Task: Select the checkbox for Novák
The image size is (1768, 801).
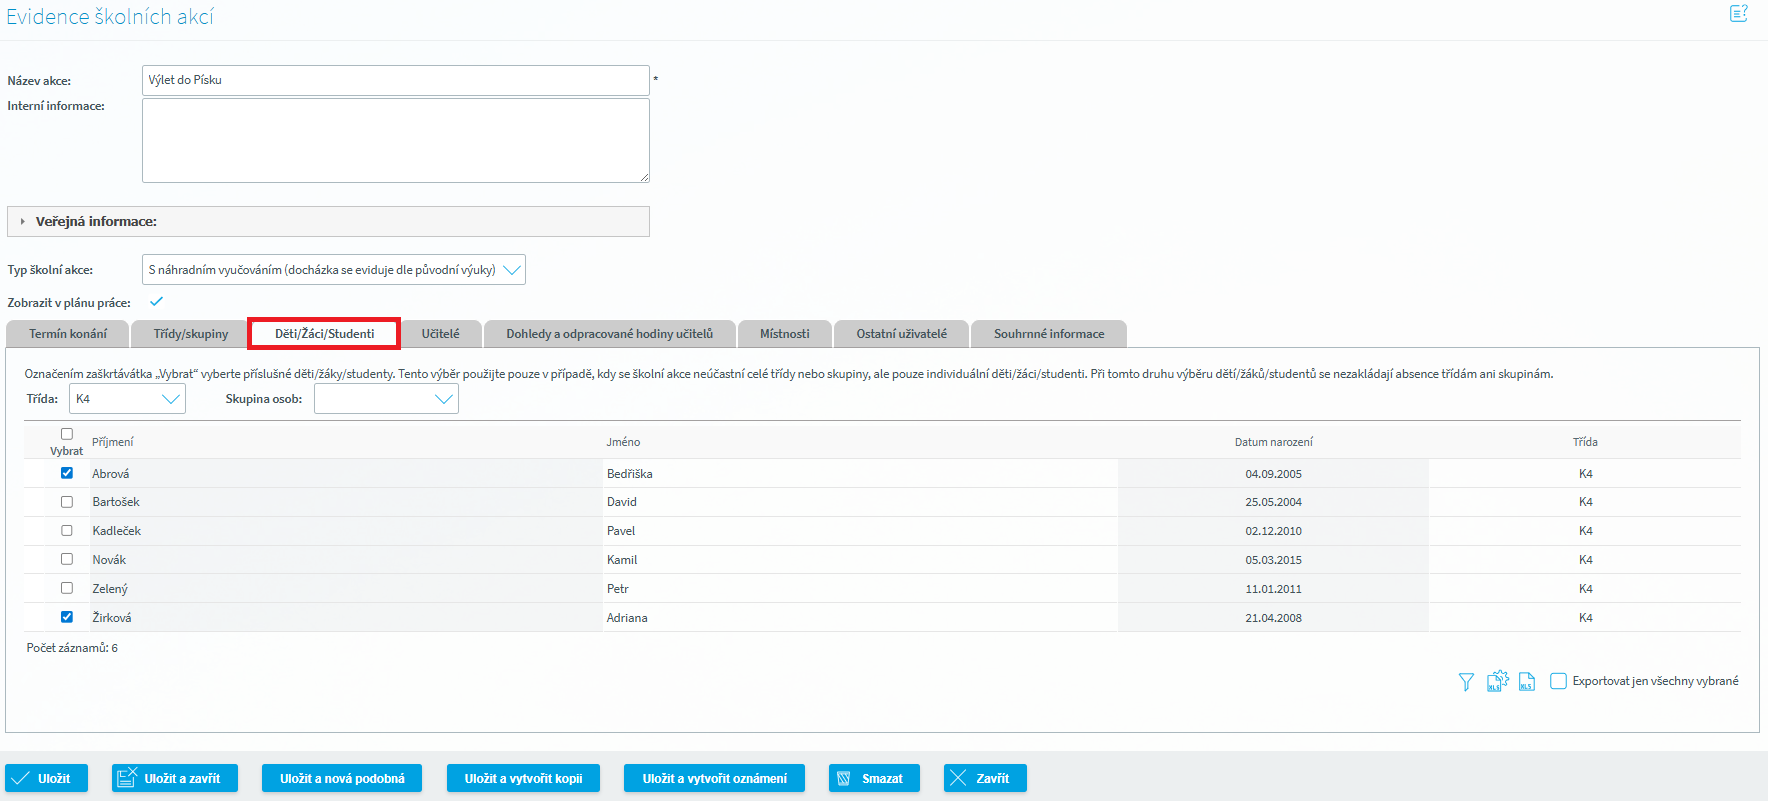Action: tap(67, 559)
